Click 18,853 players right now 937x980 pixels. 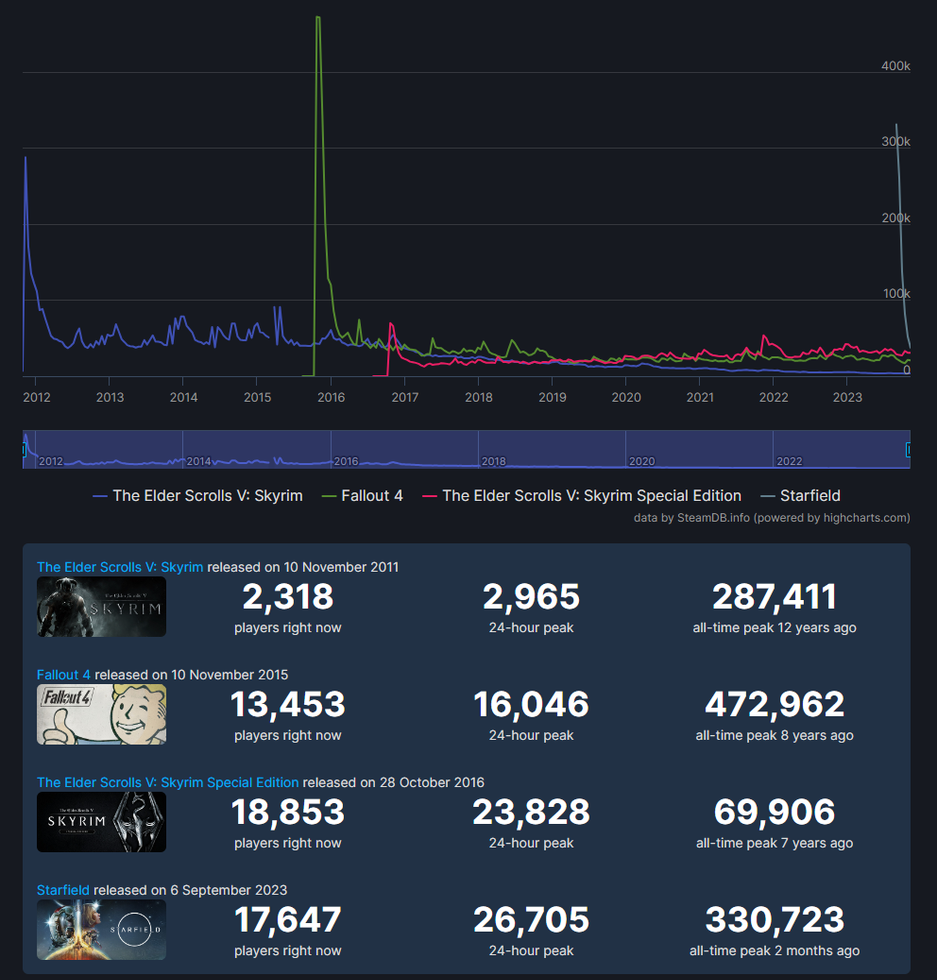click(x=288, y=812)
